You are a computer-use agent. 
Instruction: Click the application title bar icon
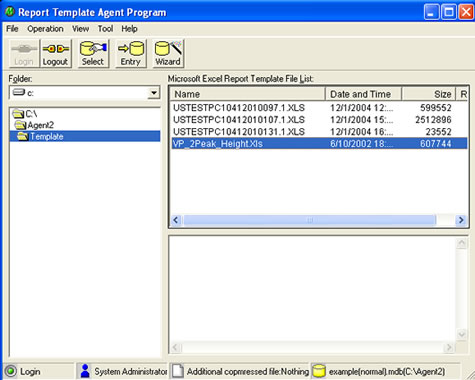[x=10, y=12]
